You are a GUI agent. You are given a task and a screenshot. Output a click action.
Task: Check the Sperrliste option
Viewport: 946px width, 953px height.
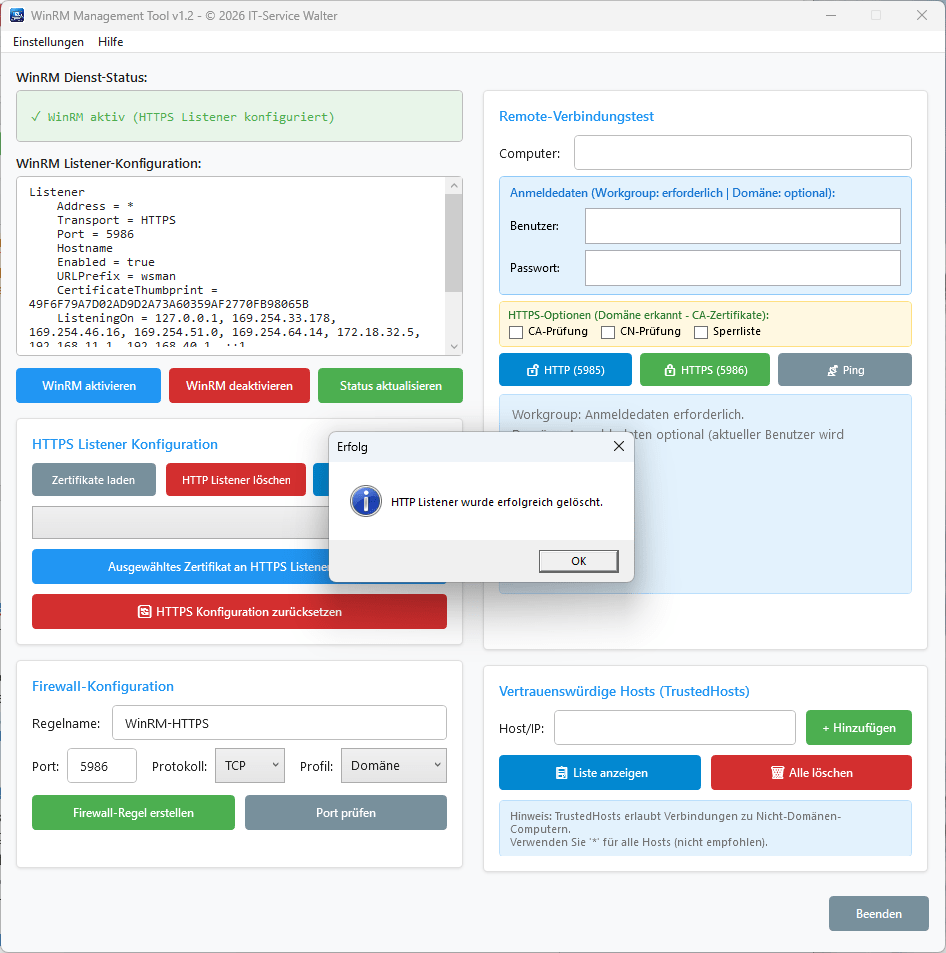coord(701,332)
